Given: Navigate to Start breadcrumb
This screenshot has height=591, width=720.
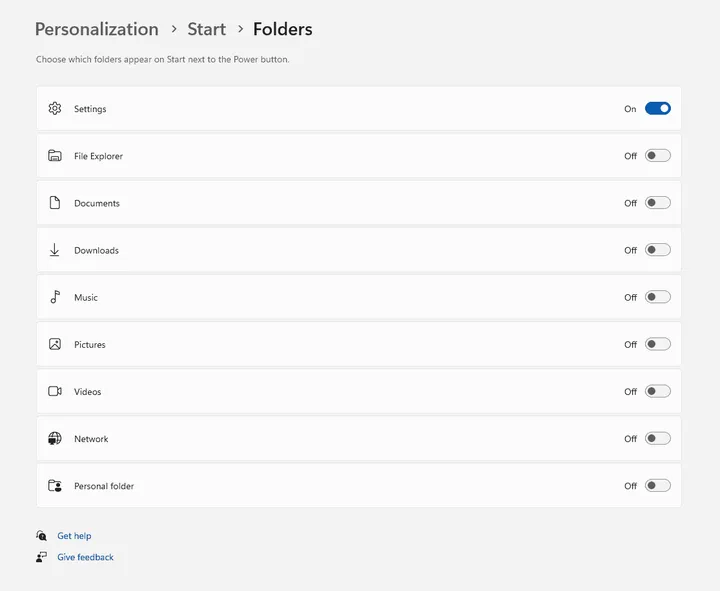Looking at the screenshot, I should click(x=206, y=29).
